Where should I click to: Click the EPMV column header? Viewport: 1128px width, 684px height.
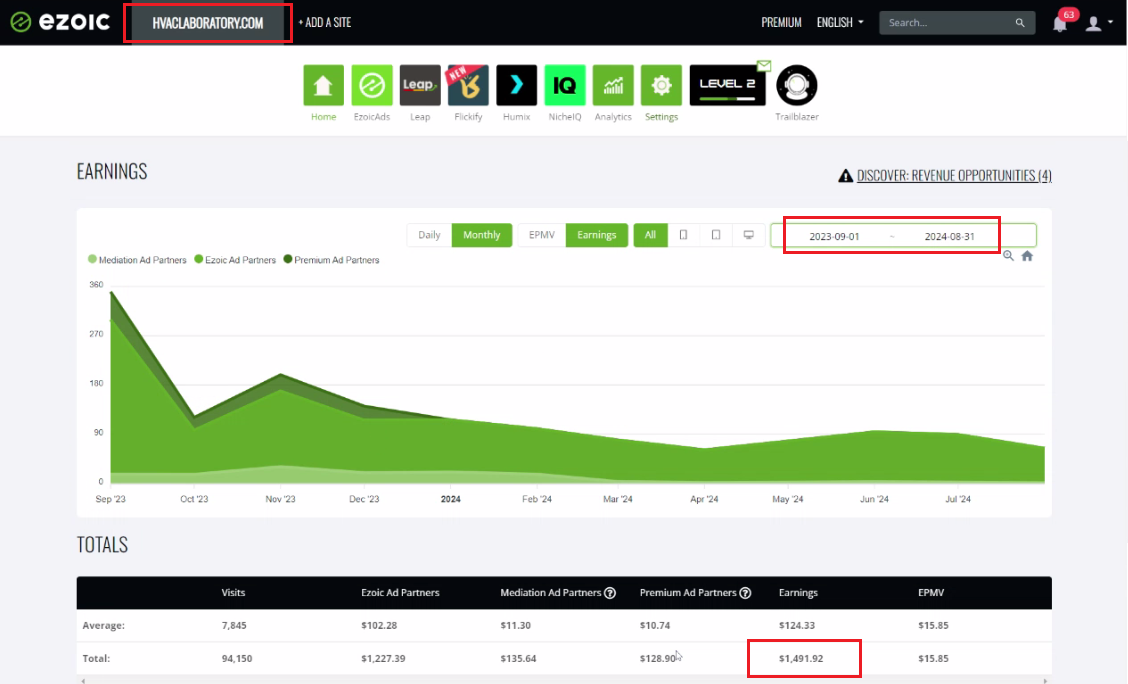tap(931, 593)
